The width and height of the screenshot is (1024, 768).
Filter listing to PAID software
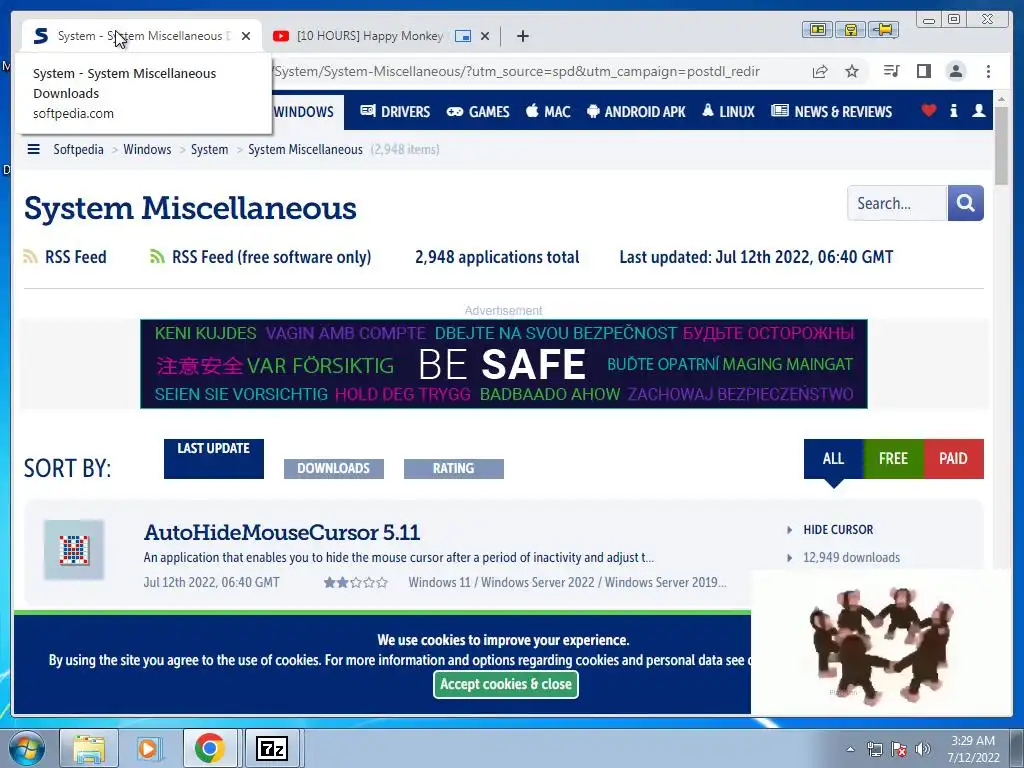coord(953,458)
